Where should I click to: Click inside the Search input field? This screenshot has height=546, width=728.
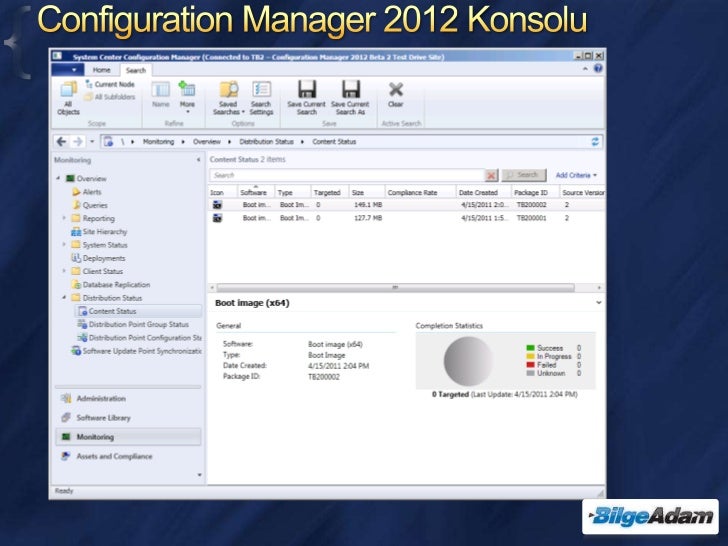[347, 175]
